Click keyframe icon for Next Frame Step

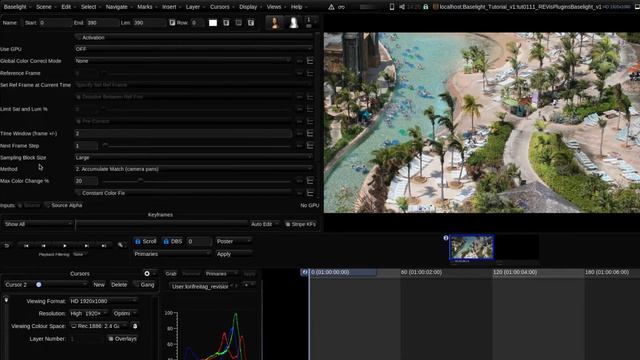pos(310,146)
